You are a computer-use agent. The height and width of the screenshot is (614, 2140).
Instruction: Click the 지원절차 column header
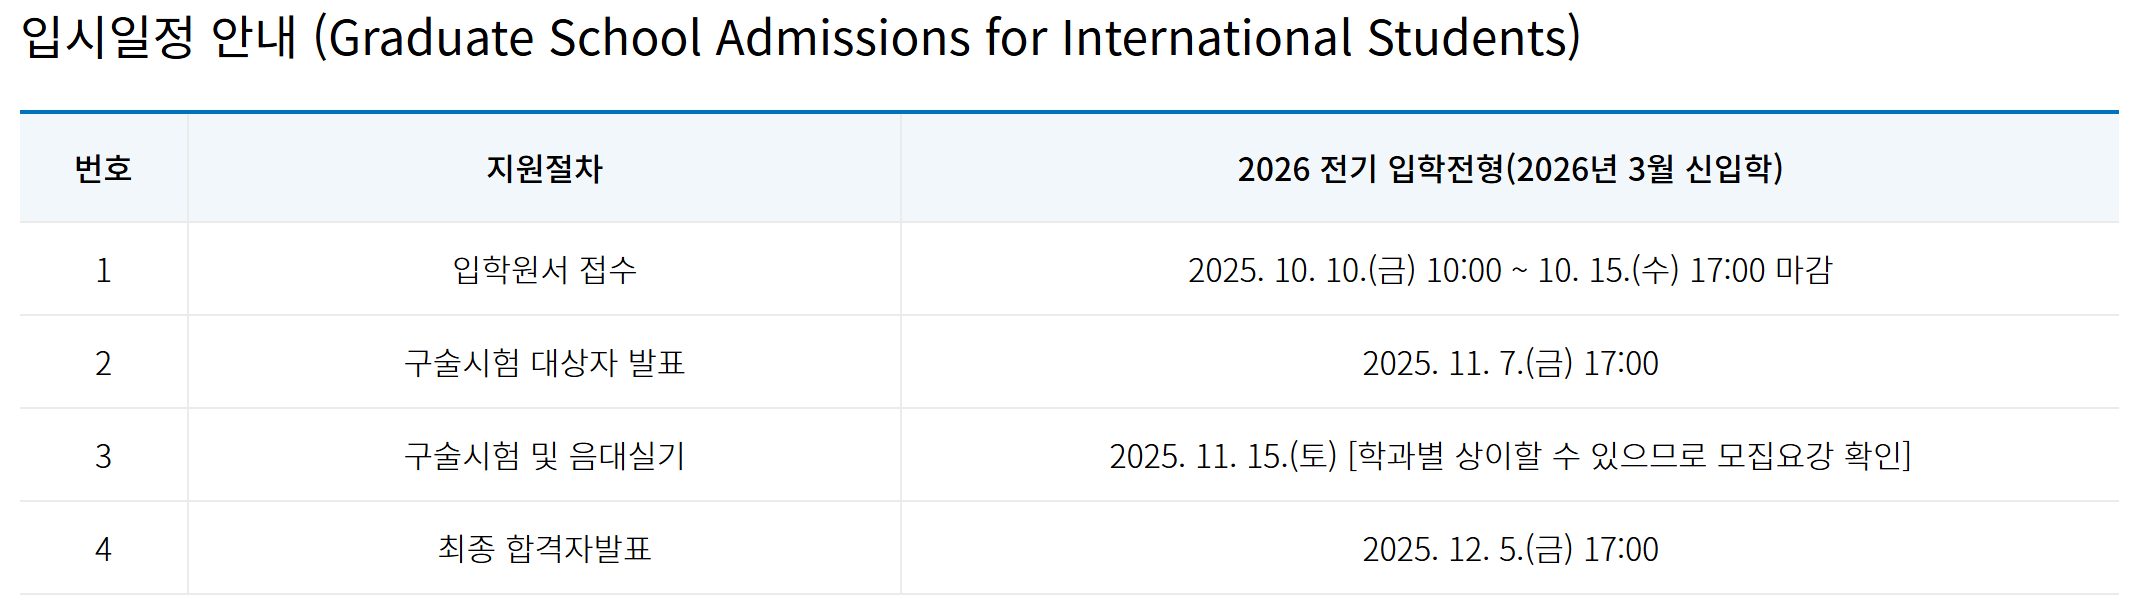click(x=544, y=168)
